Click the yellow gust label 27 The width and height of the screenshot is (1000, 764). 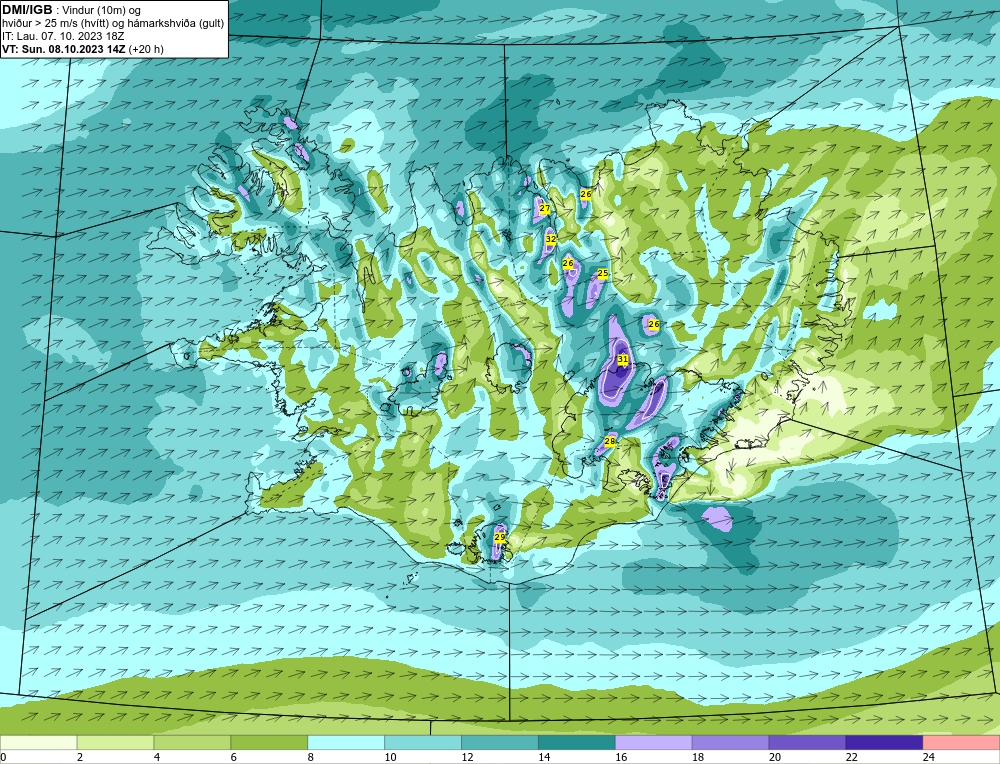coord(545,209)
